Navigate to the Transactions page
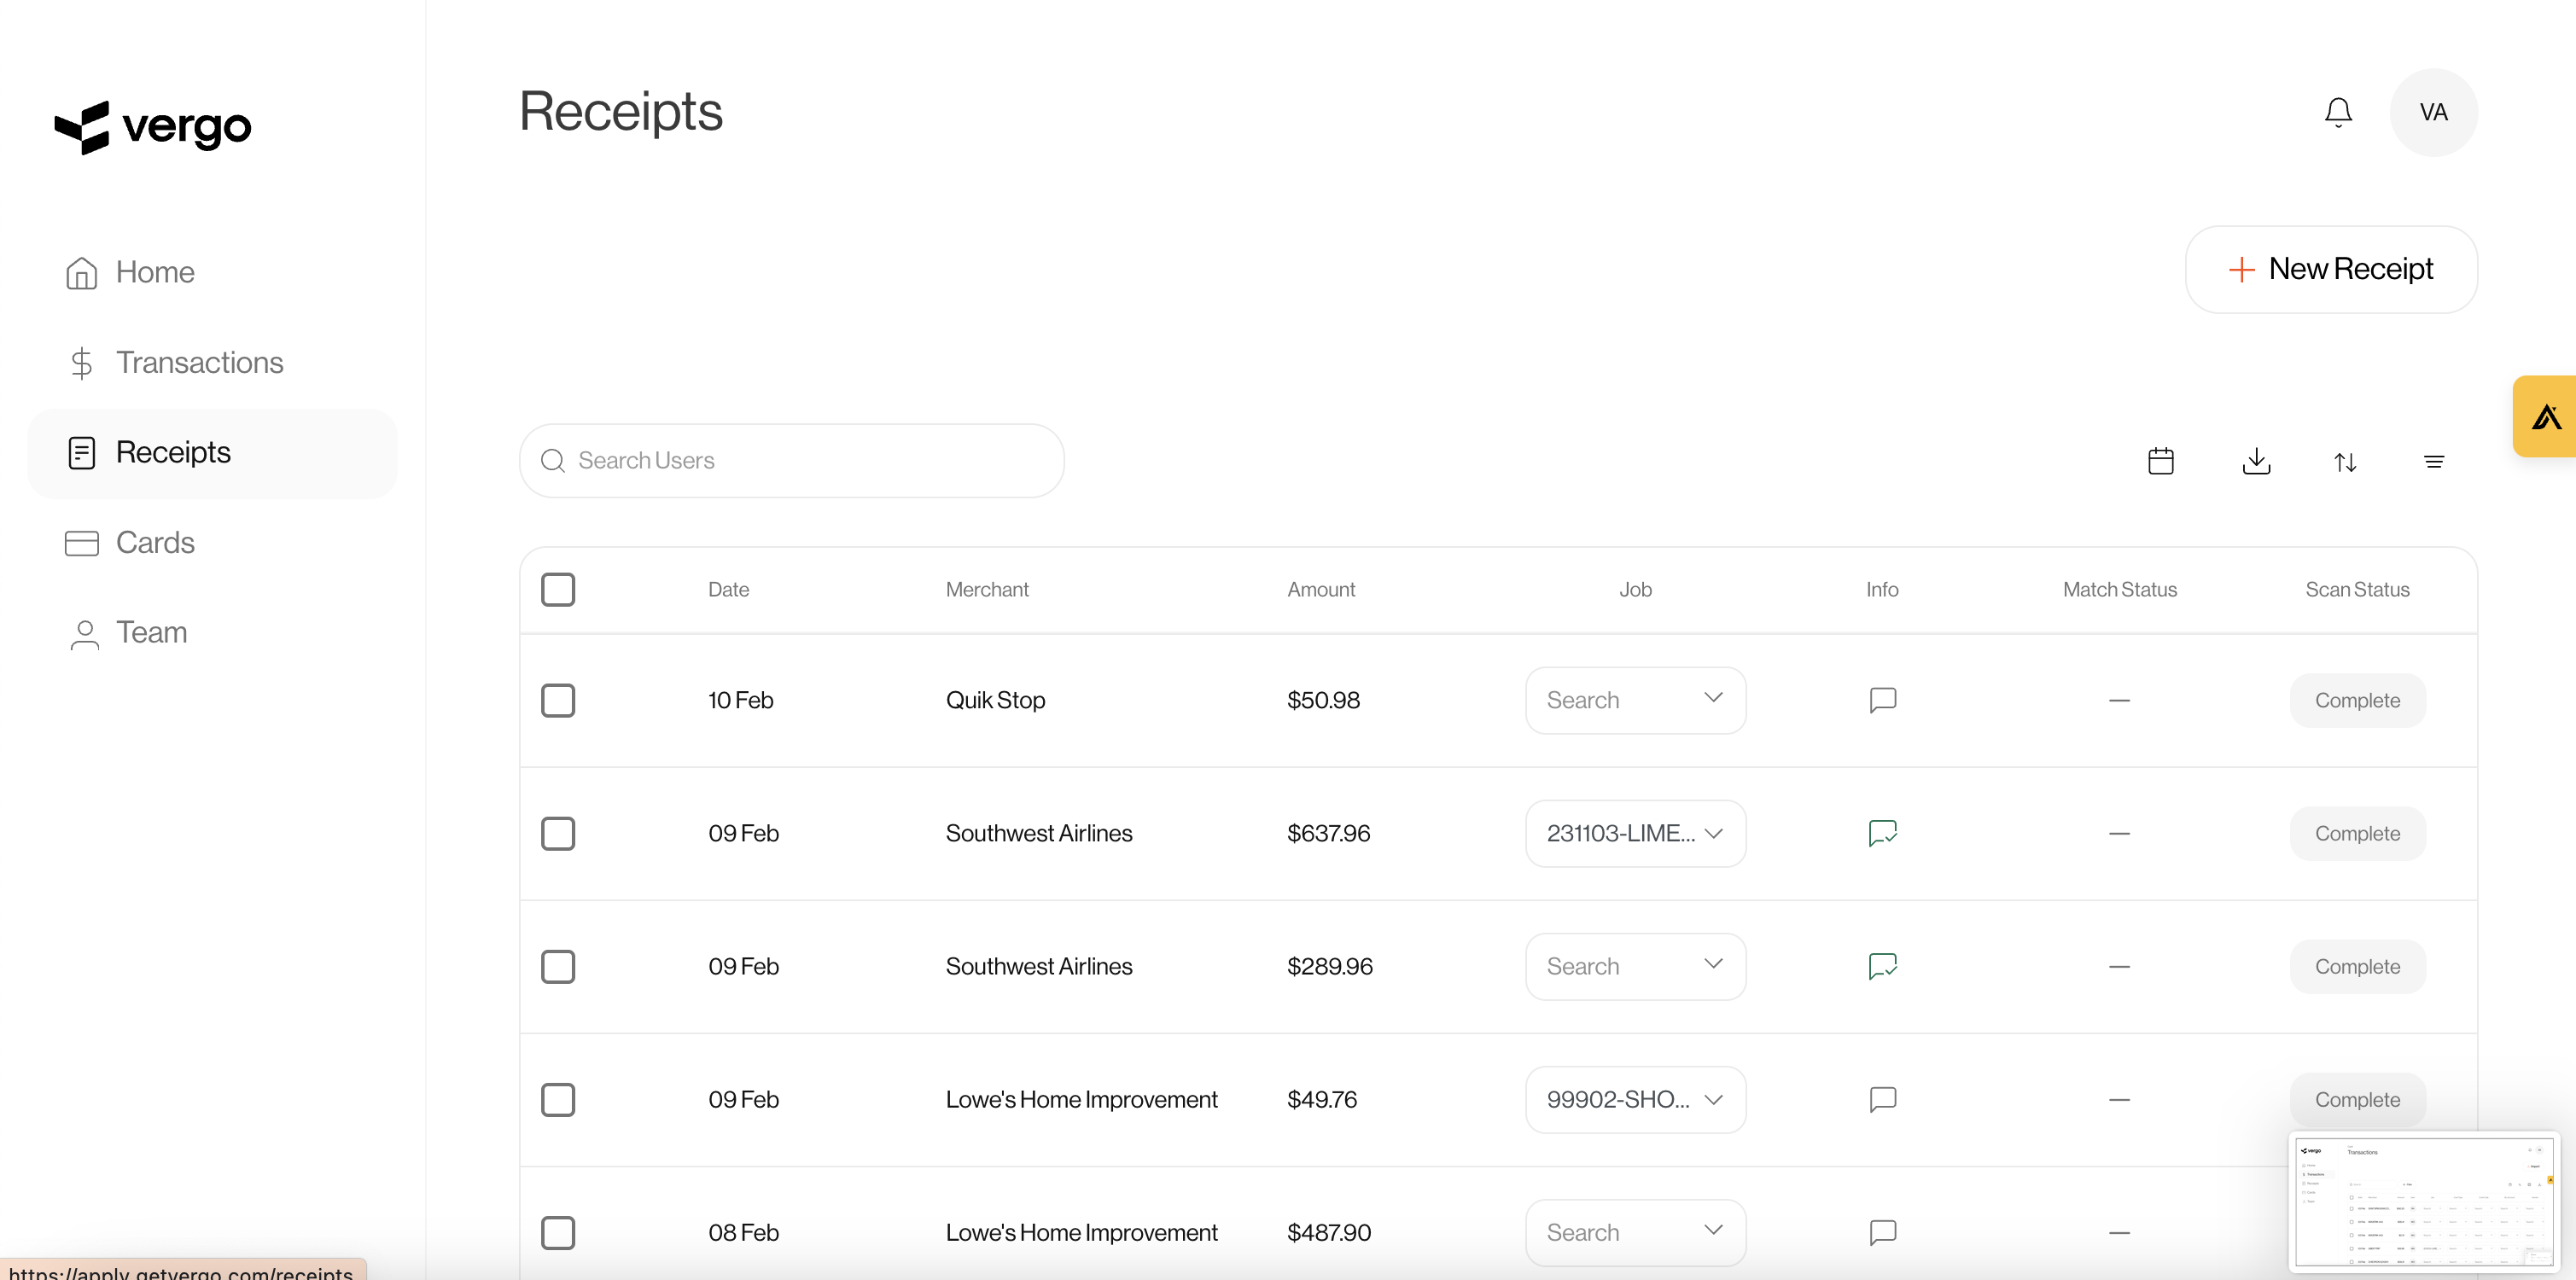The width and height of the screenshot is (2576, 1280). (x=199, y=362)
